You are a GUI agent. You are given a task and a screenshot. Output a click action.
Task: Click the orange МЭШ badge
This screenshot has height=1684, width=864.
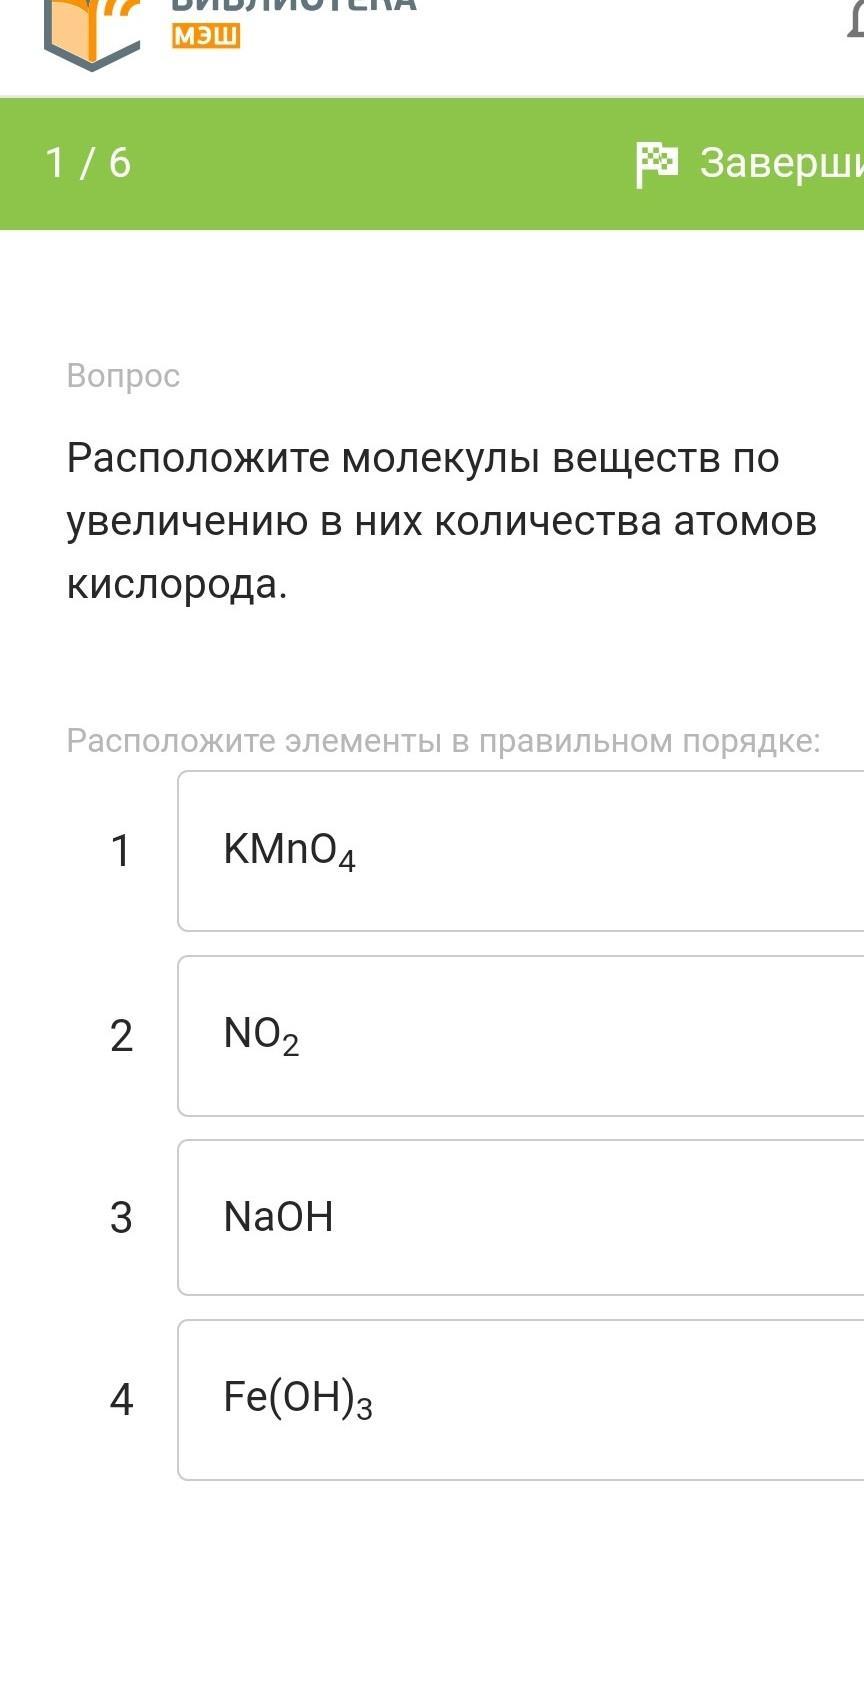[x=207, y=37]
